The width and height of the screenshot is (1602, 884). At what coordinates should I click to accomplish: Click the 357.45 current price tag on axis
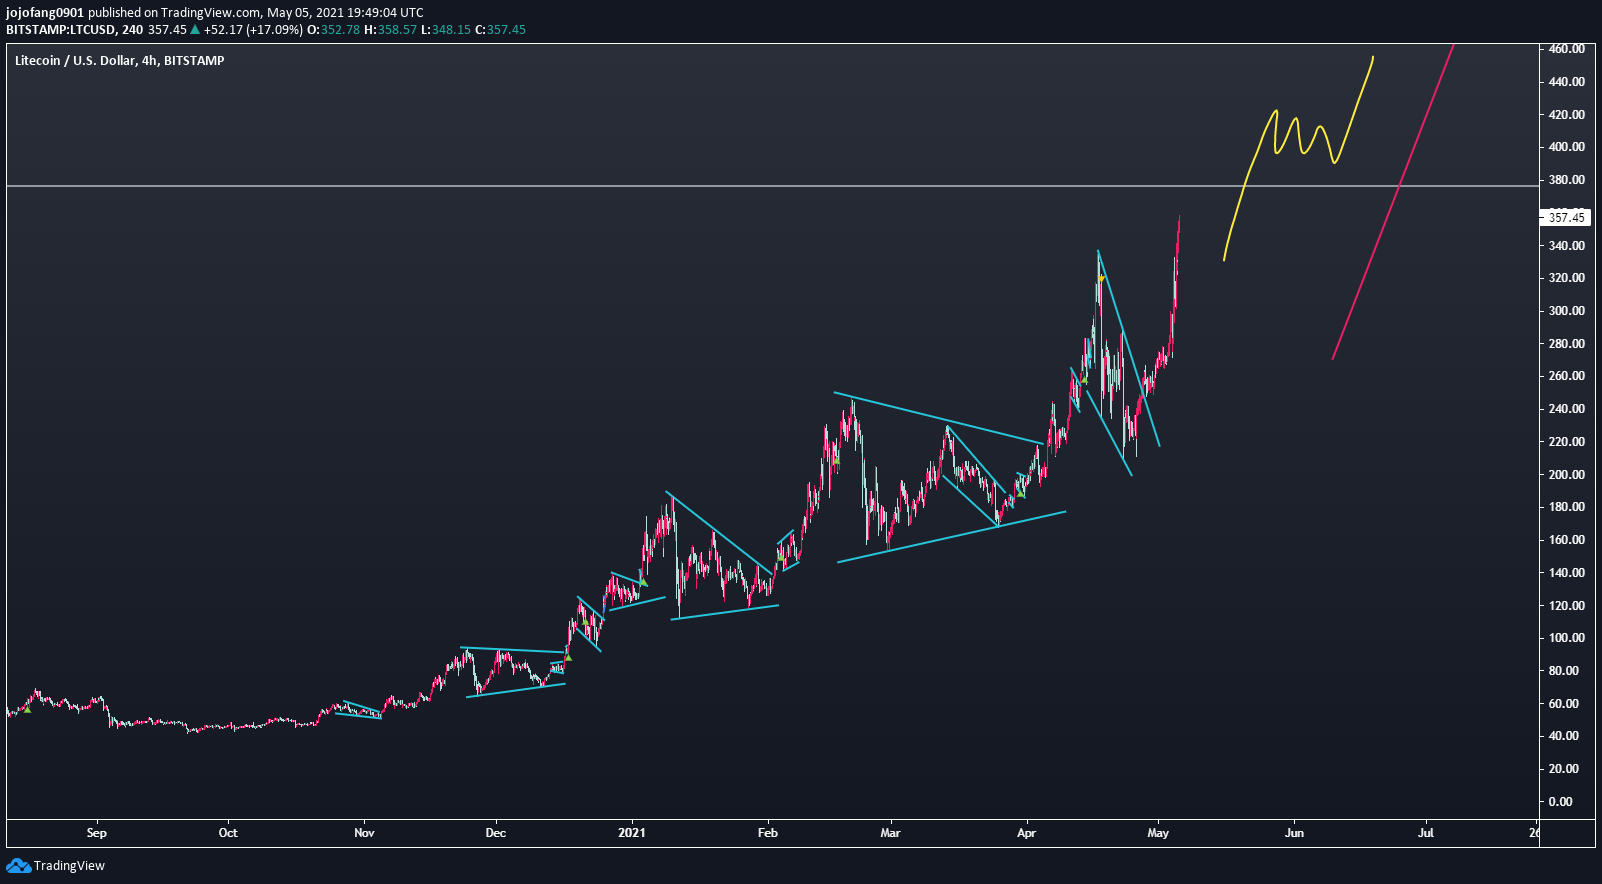point(1566,217)
